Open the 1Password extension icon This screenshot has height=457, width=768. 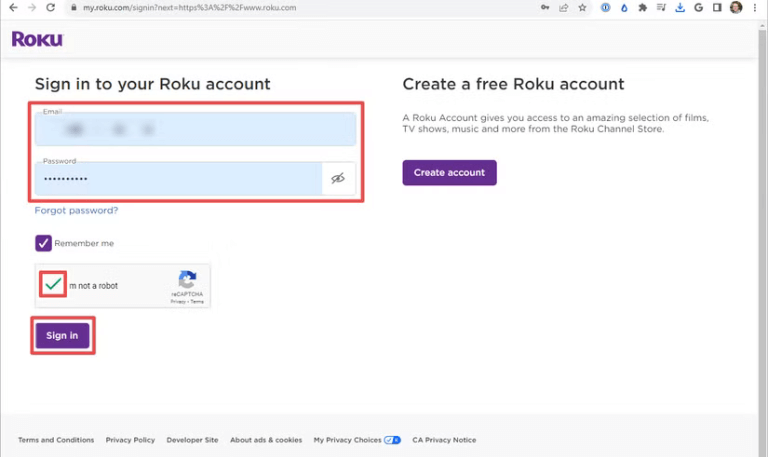[605, 8]
